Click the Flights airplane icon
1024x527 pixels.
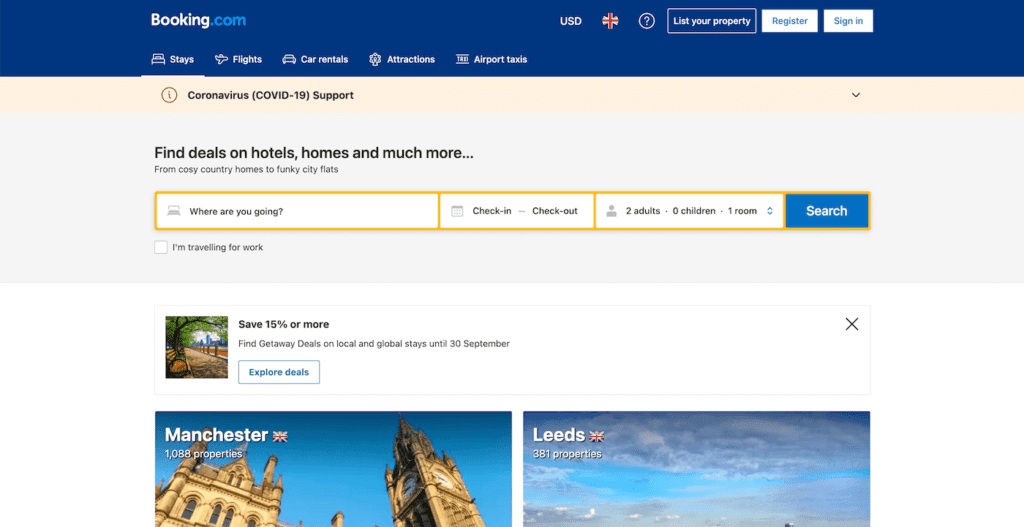tap(221, 59)
